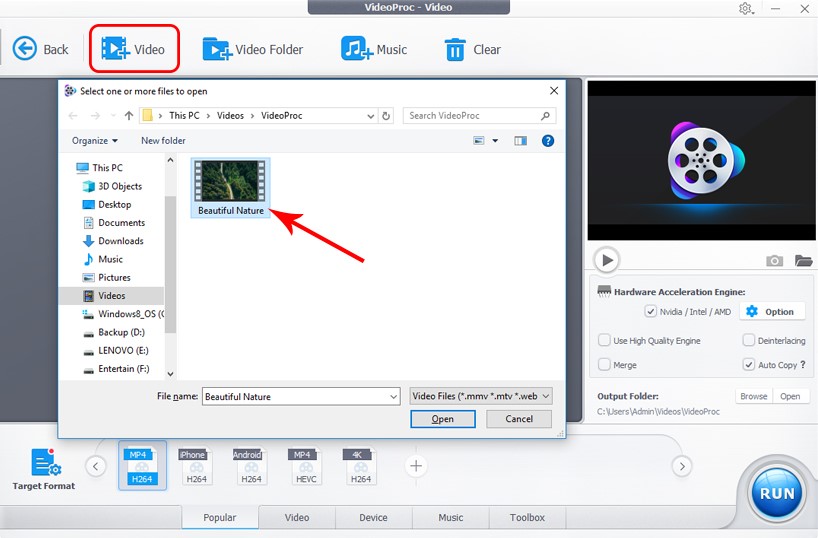
Task: Add Music file from toolbar
Action: click(x=374, y=49)
